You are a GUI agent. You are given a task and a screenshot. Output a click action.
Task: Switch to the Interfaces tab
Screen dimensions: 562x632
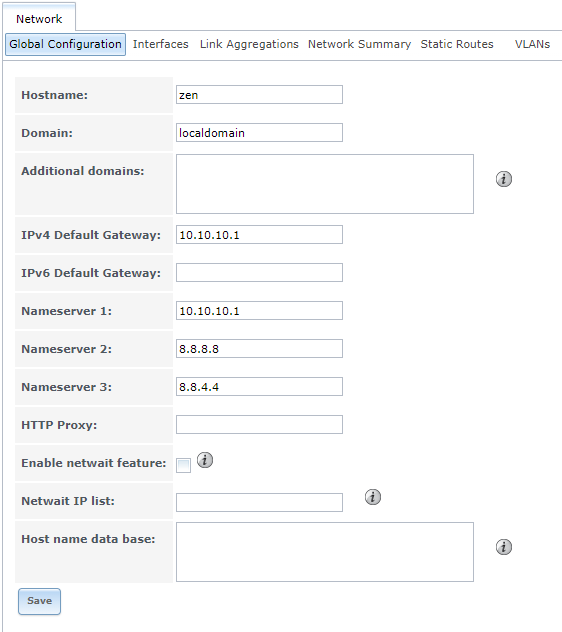pyautogui.click(x=160, y=44)
